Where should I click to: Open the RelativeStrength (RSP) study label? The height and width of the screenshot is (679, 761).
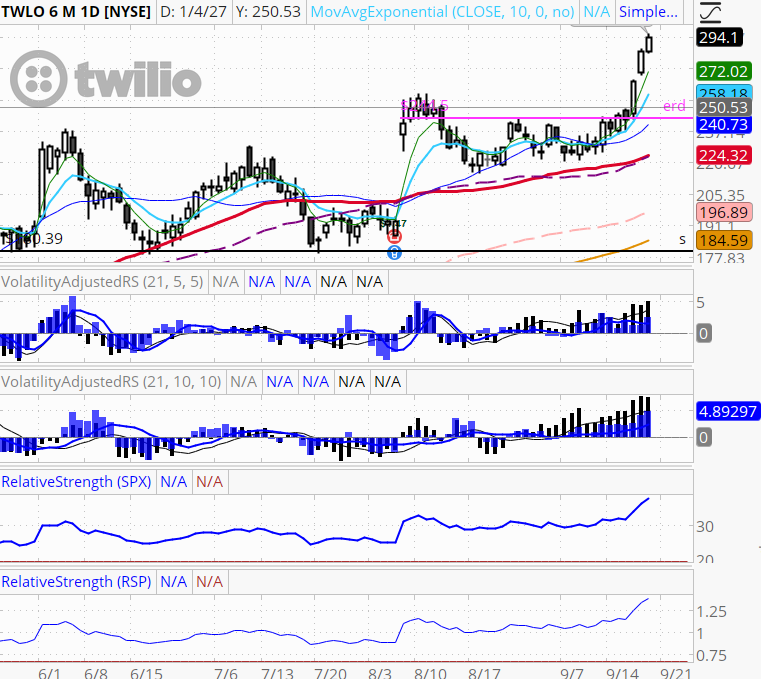(x=76, y=582)
